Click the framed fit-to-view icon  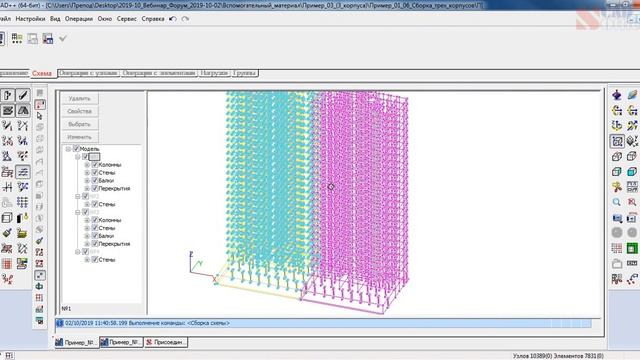click(617, 141)
